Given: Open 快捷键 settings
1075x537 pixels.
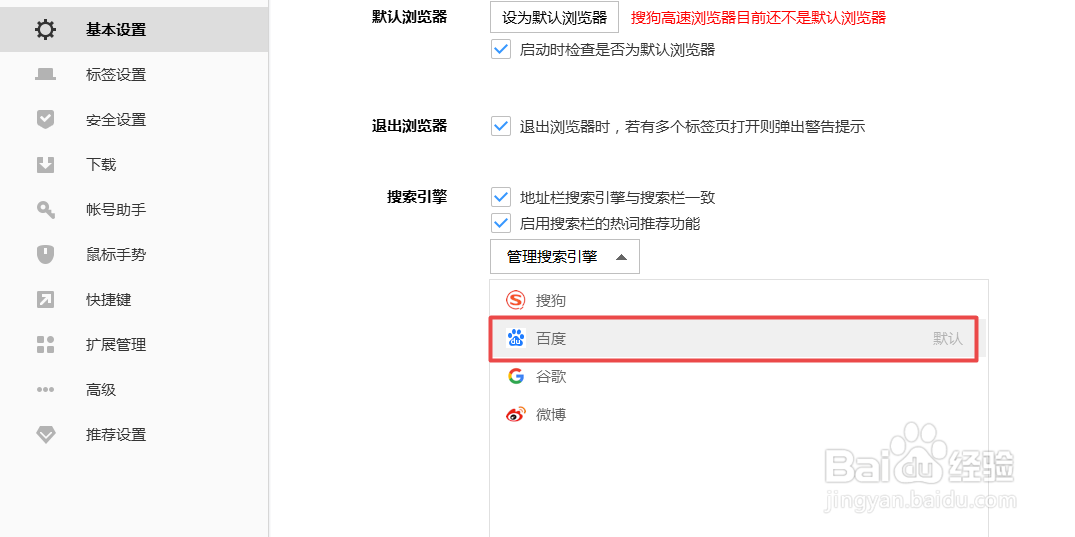Looking at the screenshot, I should pos(134,300).
